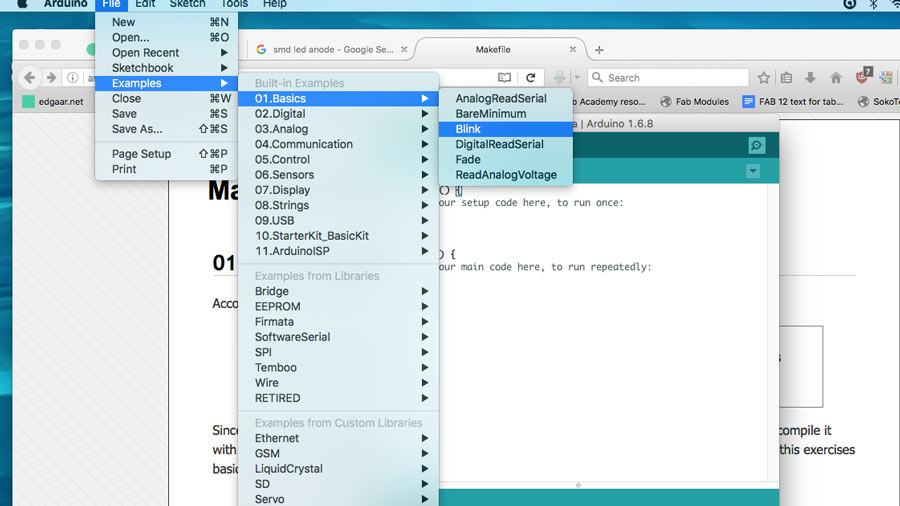Screen dimensions: 900x506
Task: Choose Close in File menu
Action: pos(166,99)
